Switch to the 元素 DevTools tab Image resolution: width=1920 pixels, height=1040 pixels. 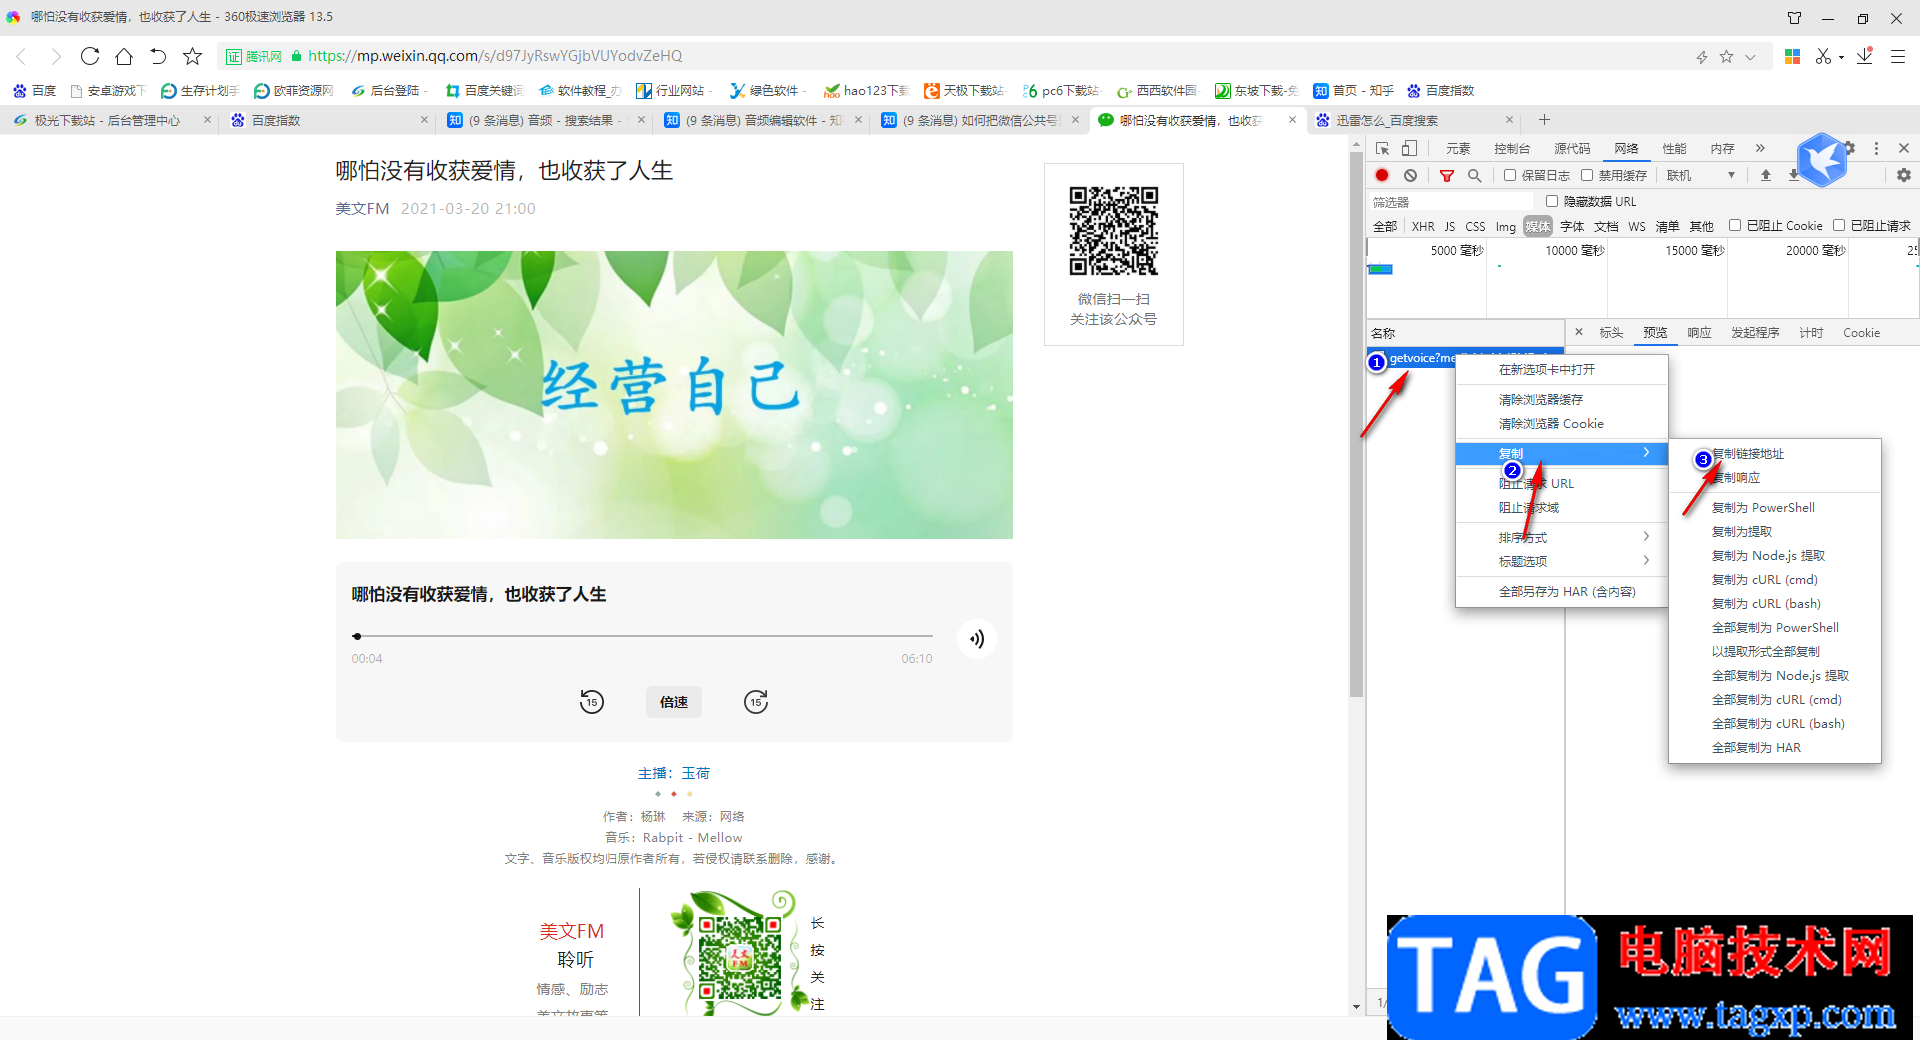(x=1458, y=148)
